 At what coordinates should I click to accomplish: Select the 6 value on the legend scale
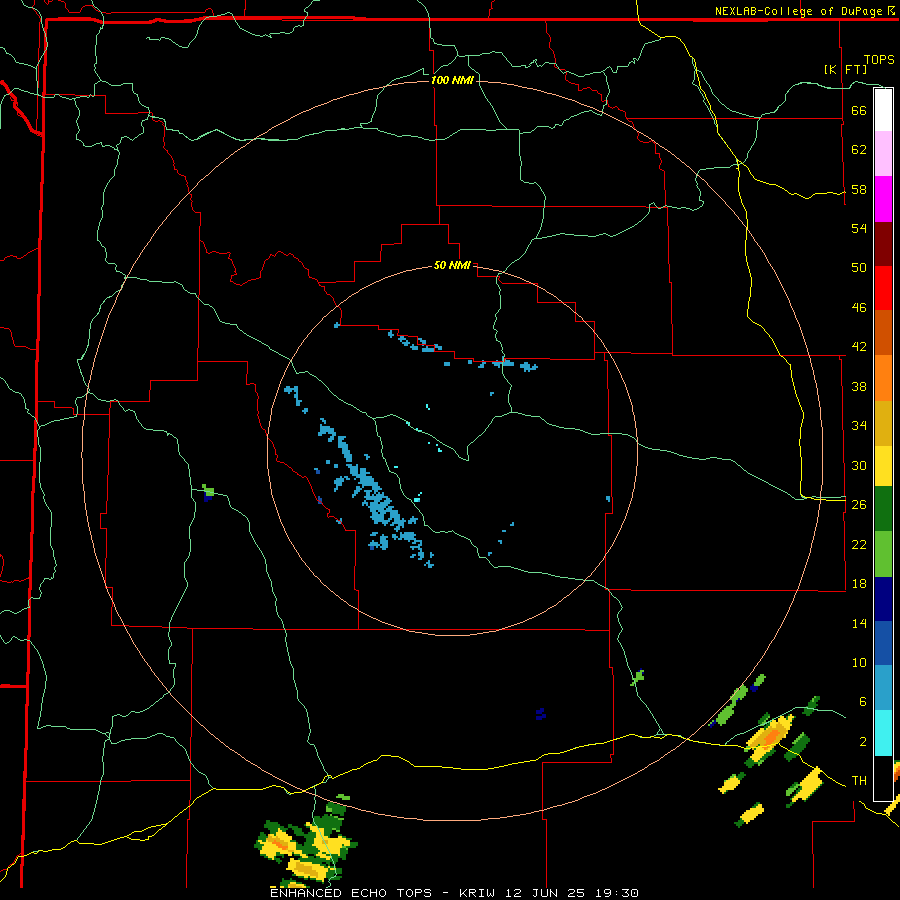[x=863, y=702]
